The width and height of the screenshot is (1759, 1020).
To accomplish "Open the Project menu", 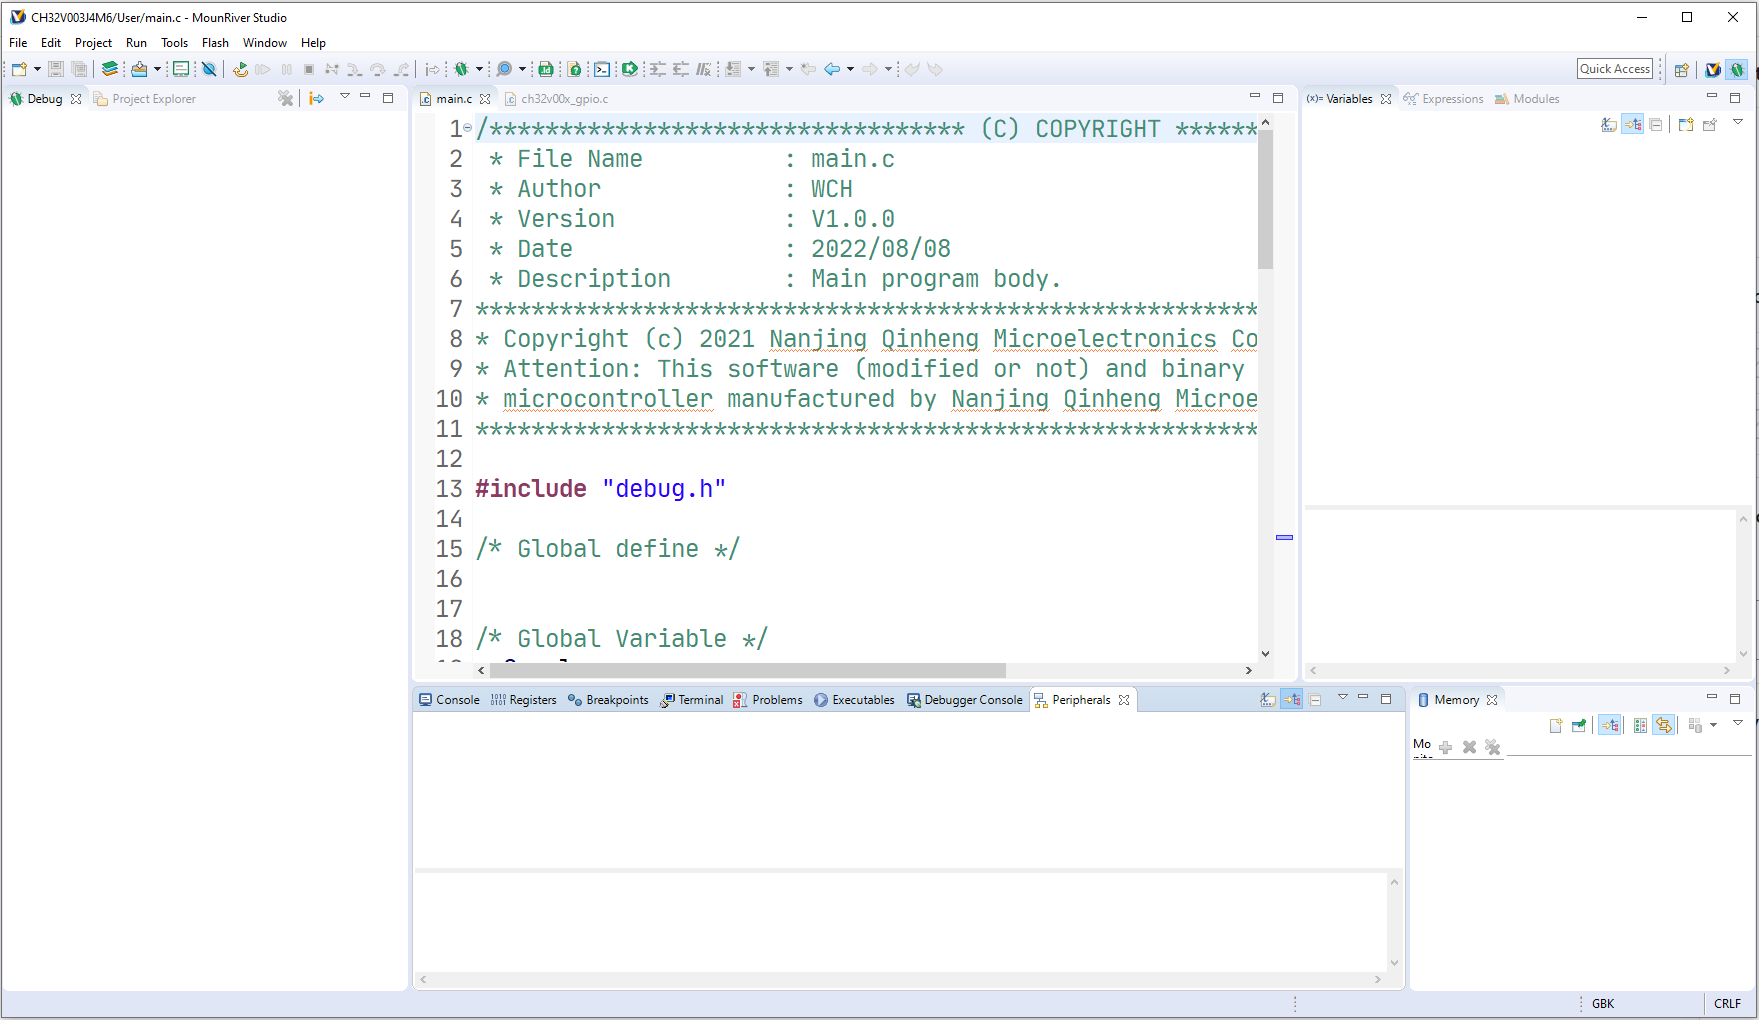I will pyautogui.click(x=93, y=42).
